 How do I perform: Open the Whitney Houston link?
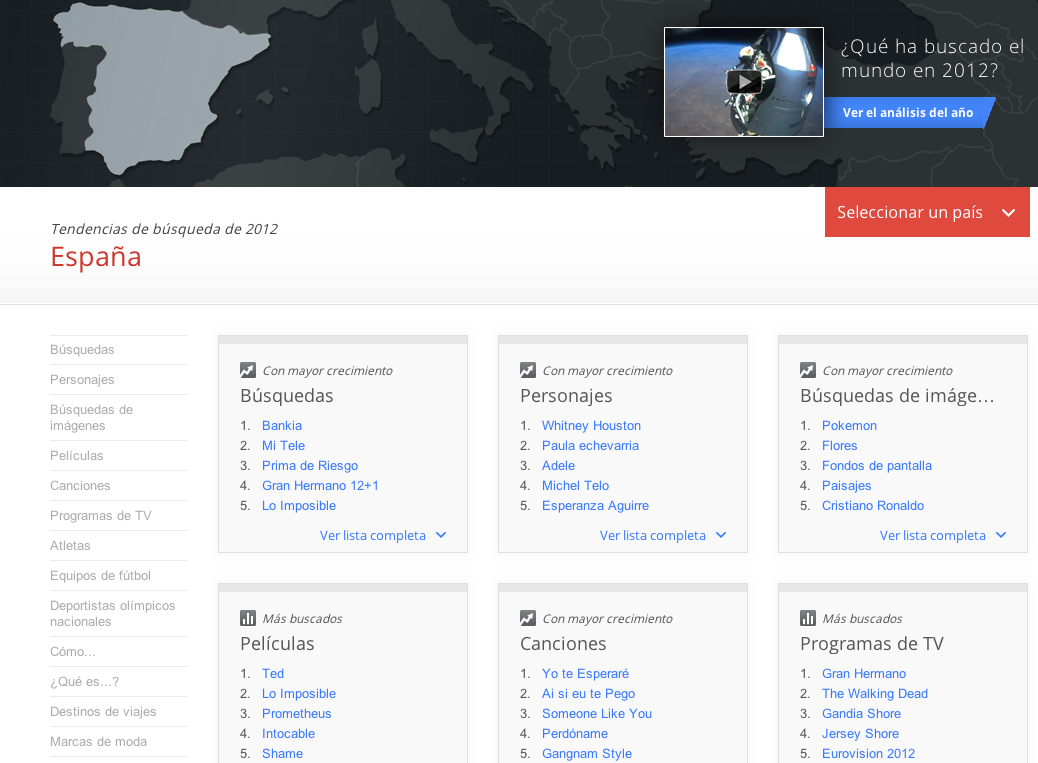coord(591,426)
